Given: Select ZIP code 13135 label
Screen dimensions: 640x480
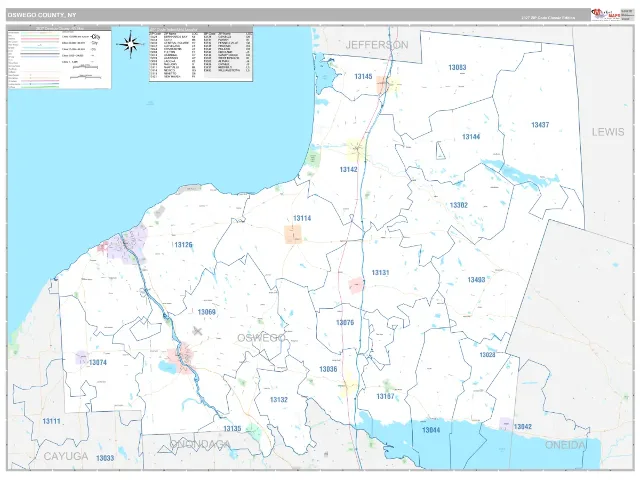Looking at the screenshot, I should [232, 429].
